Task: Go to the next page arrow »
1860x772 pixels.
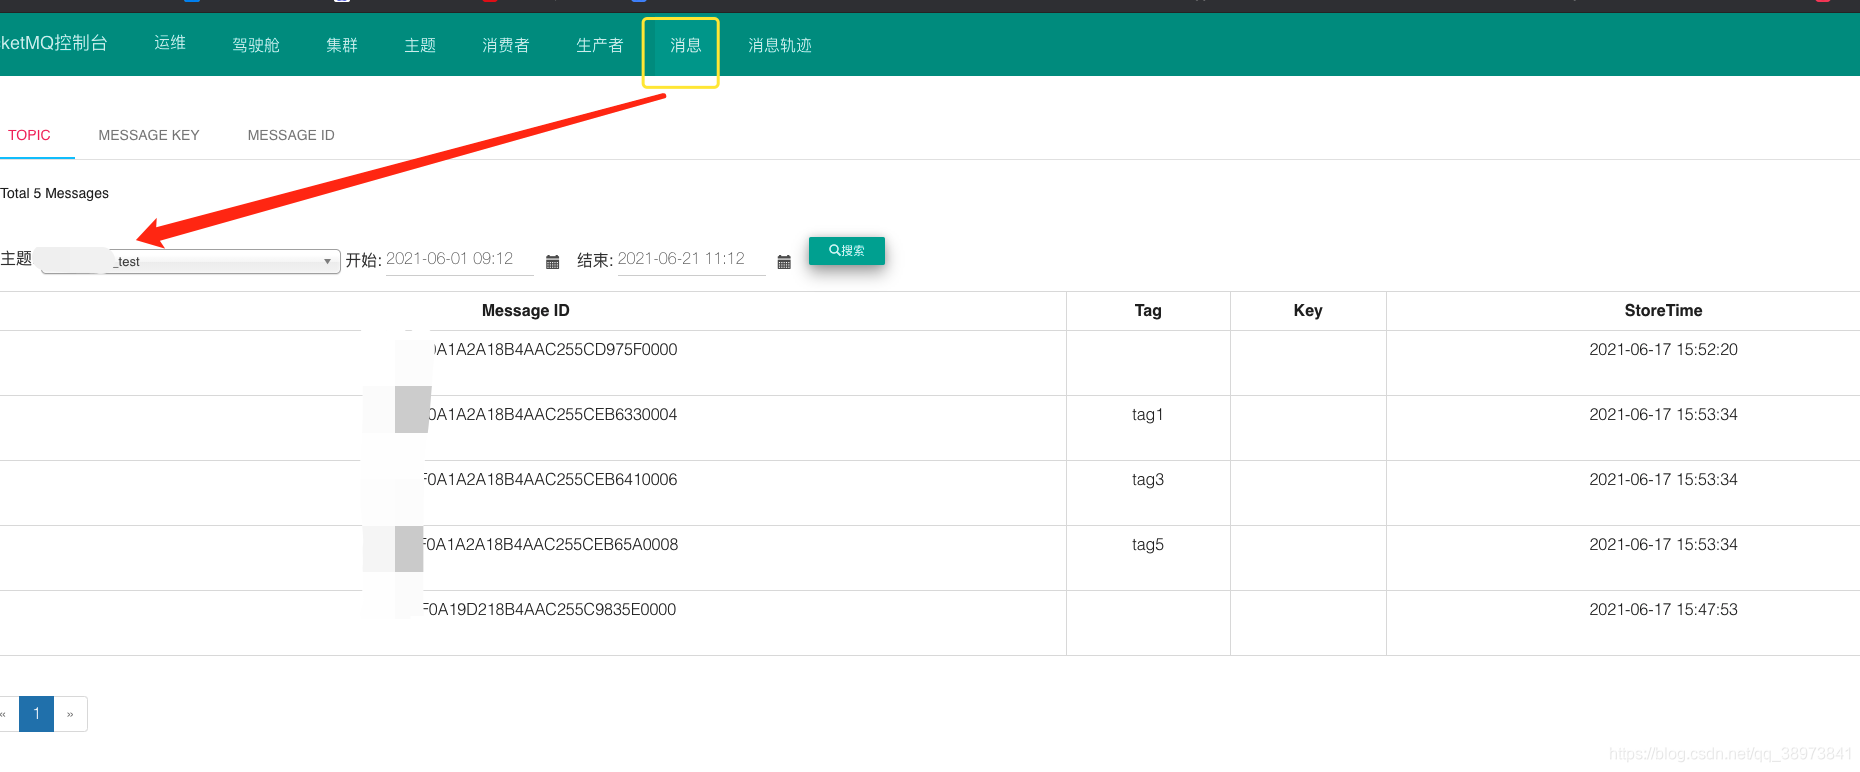Action: [x=70, y=714]
